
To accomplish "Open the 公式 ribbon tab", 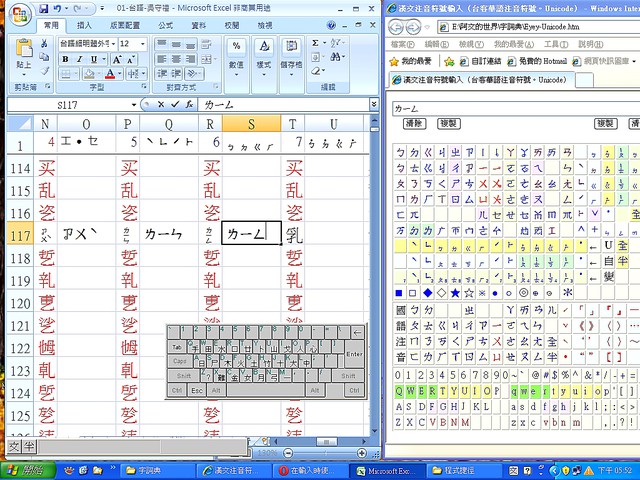I will (x=165, y=25).
